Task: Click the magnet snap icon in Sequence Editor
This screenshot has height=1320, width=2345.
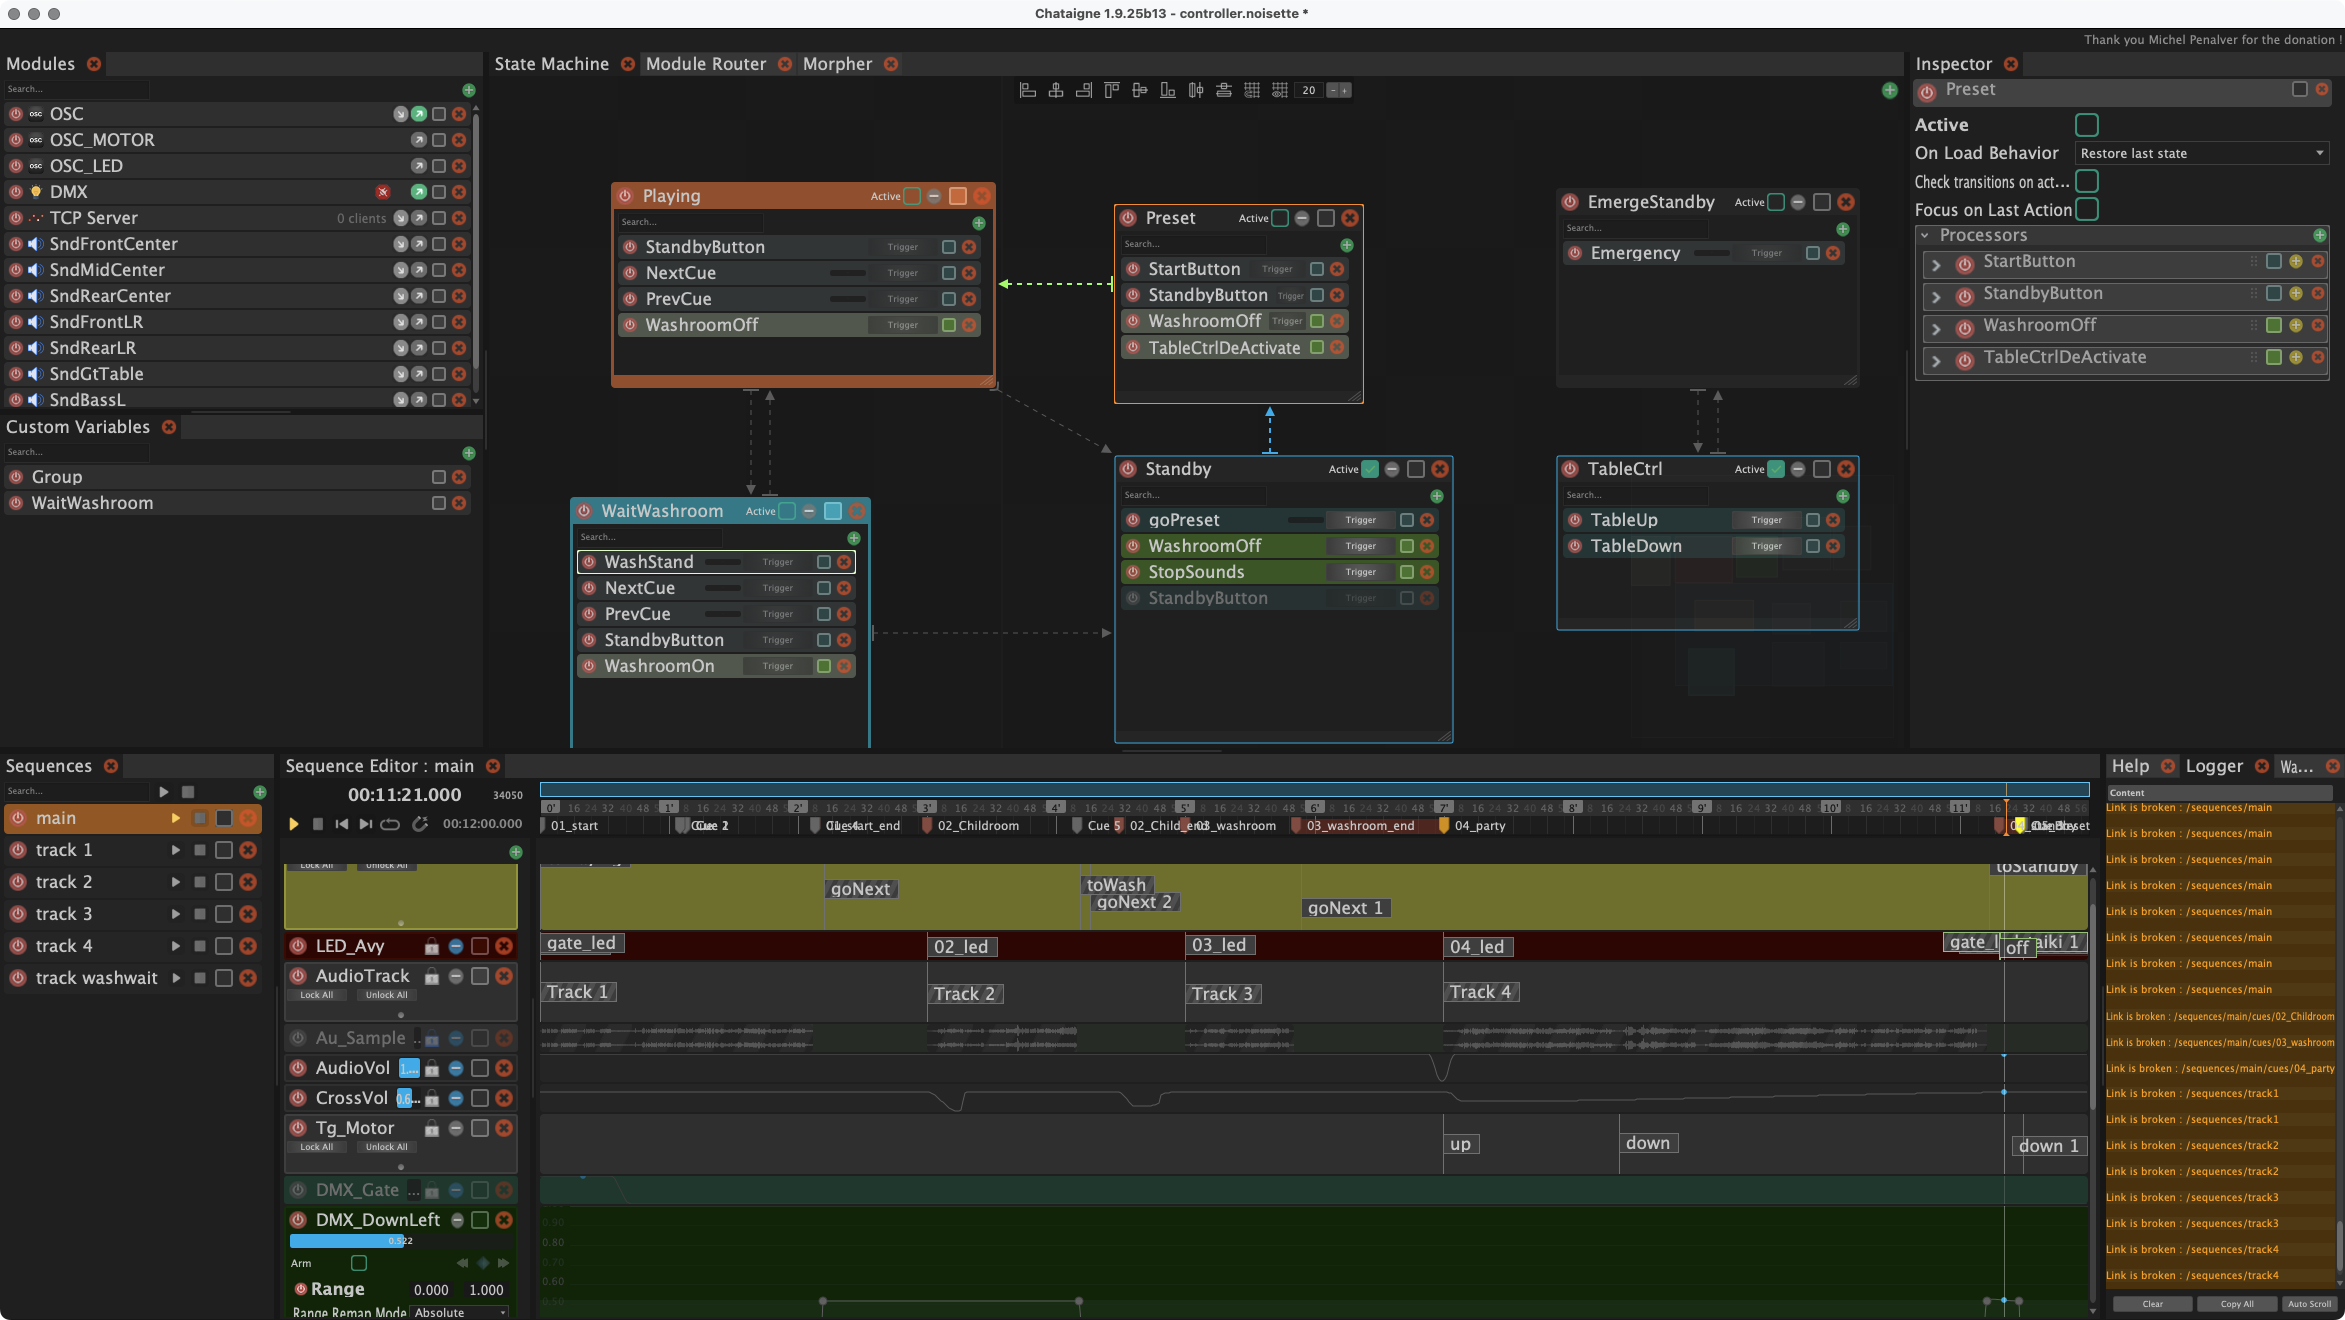Action: pos(420,824)
